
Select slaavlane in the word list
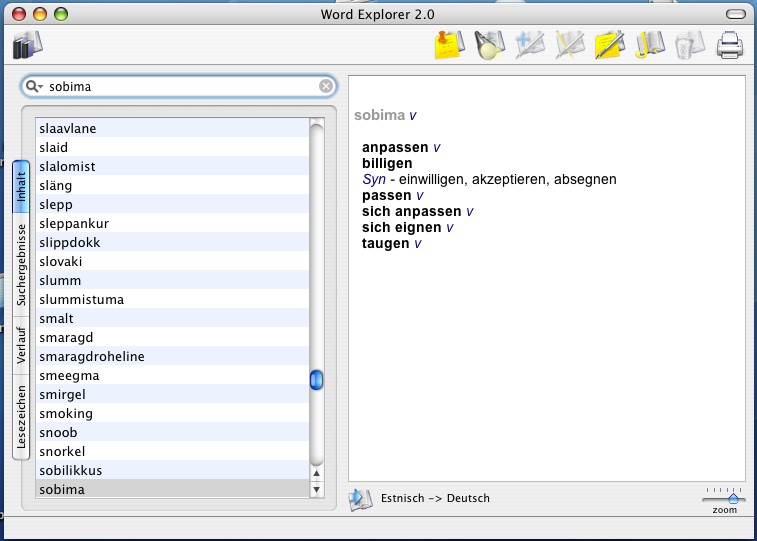[x=172, y=128]
